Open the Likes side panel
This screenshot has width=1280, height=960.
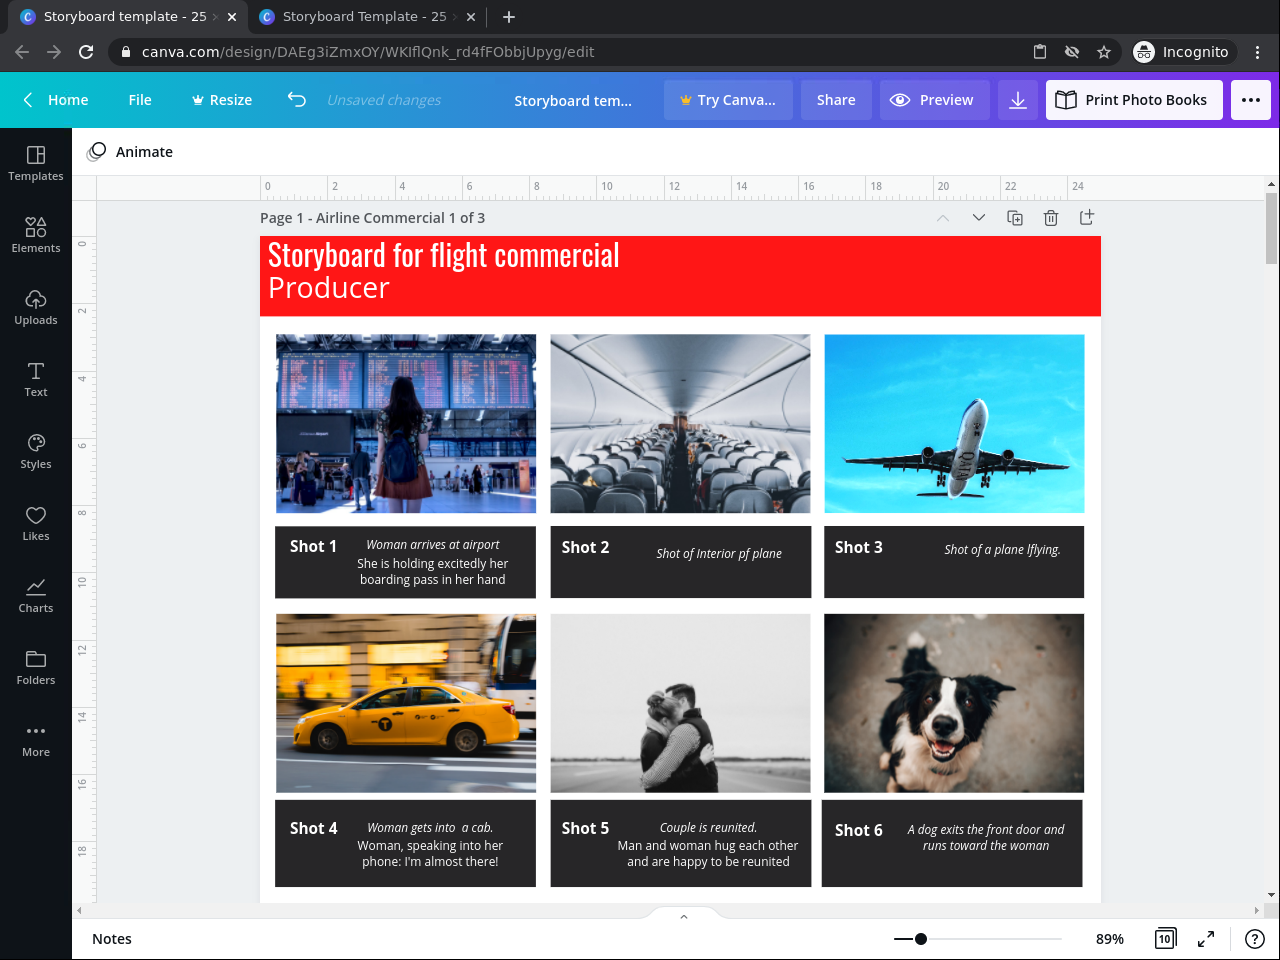(x=36, y=523)
